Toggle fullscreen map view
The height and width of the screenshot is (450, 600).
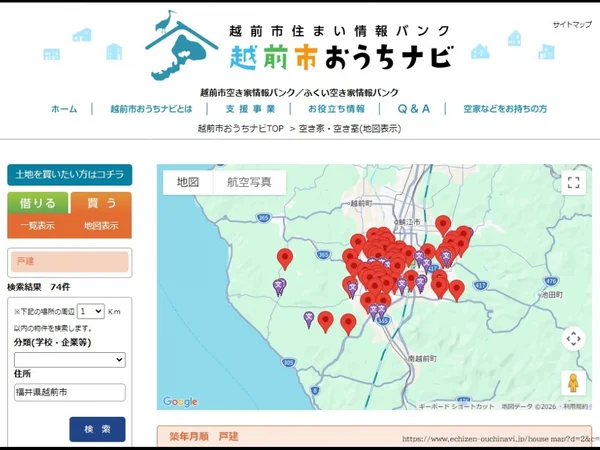pos(573,182)
